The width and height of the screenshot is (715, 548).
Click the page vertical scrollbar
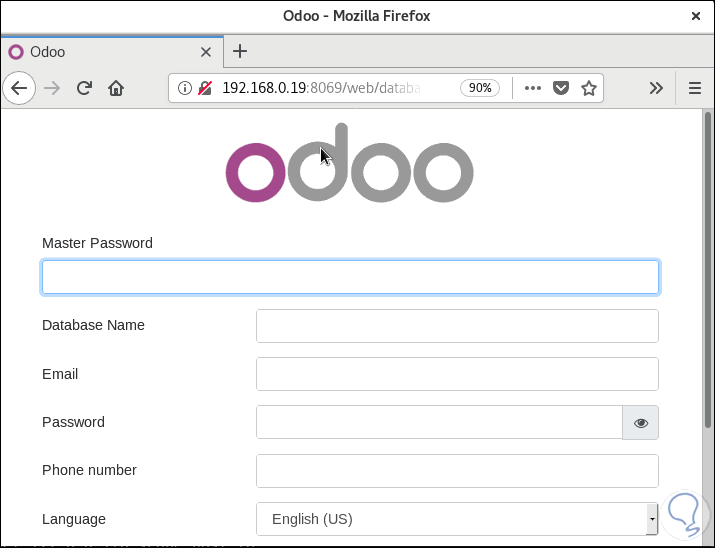708,270
